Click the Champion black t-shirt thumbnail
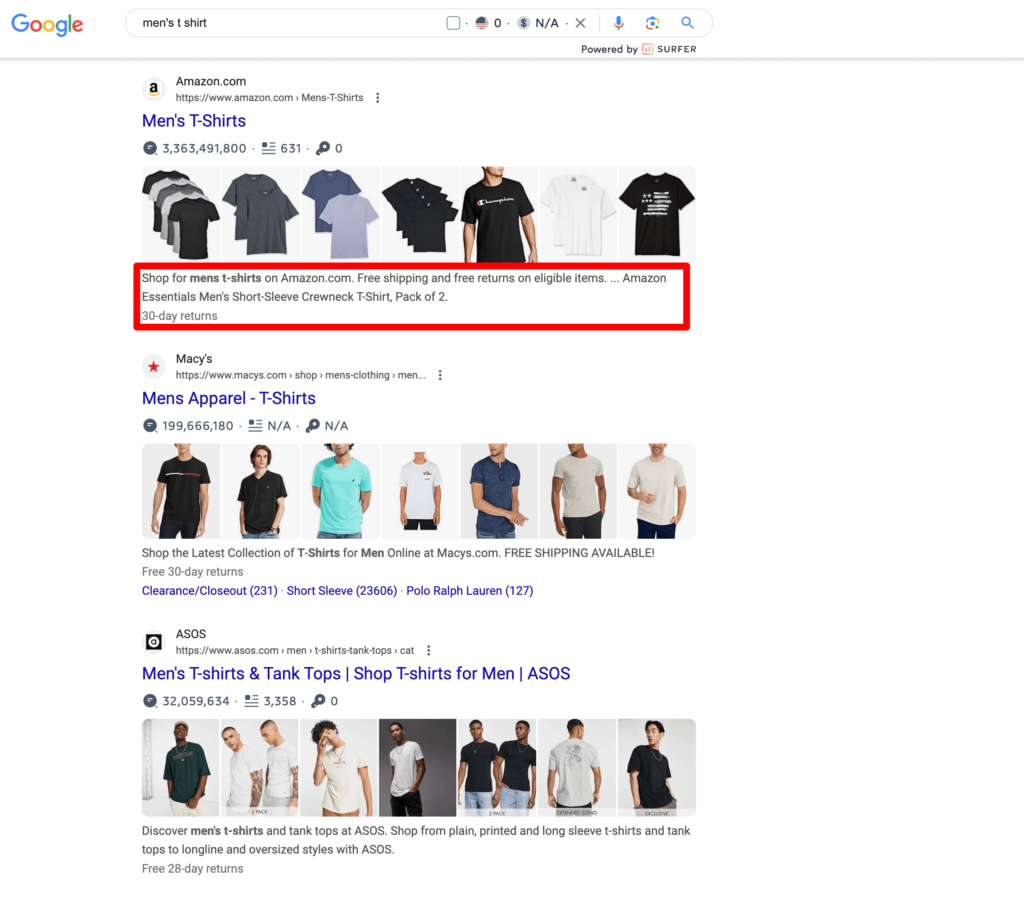The width and height of the screenshot is (1024, 899). coord(498,214)
